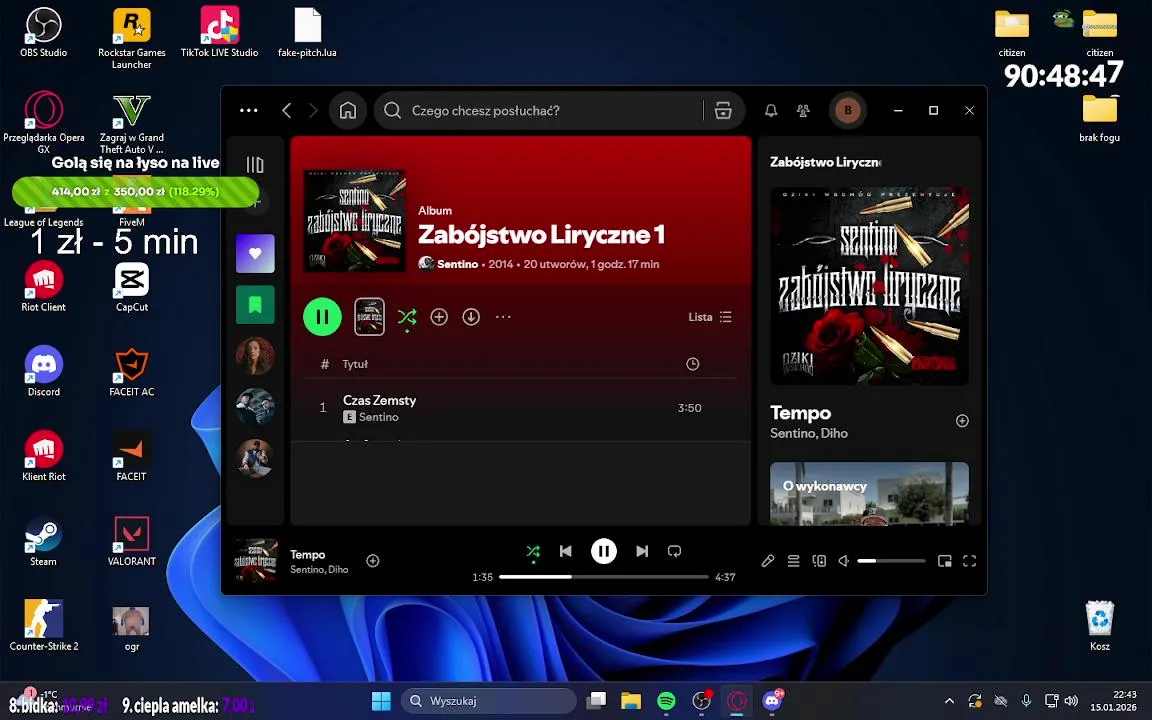Toggle shuffle in bottom player controls
This screenshot has height=720, width=1152.
(533, 552)
